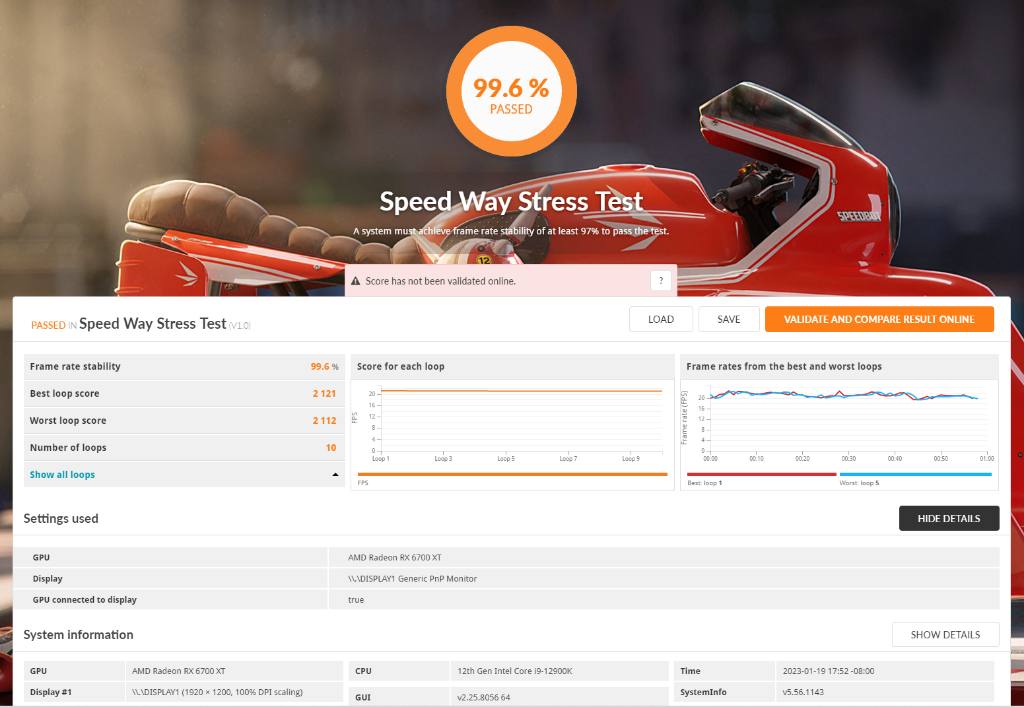Click the "Best: loop 1" legend label
The height and width of the screenshot is (707, 1024).
point(705,483)
